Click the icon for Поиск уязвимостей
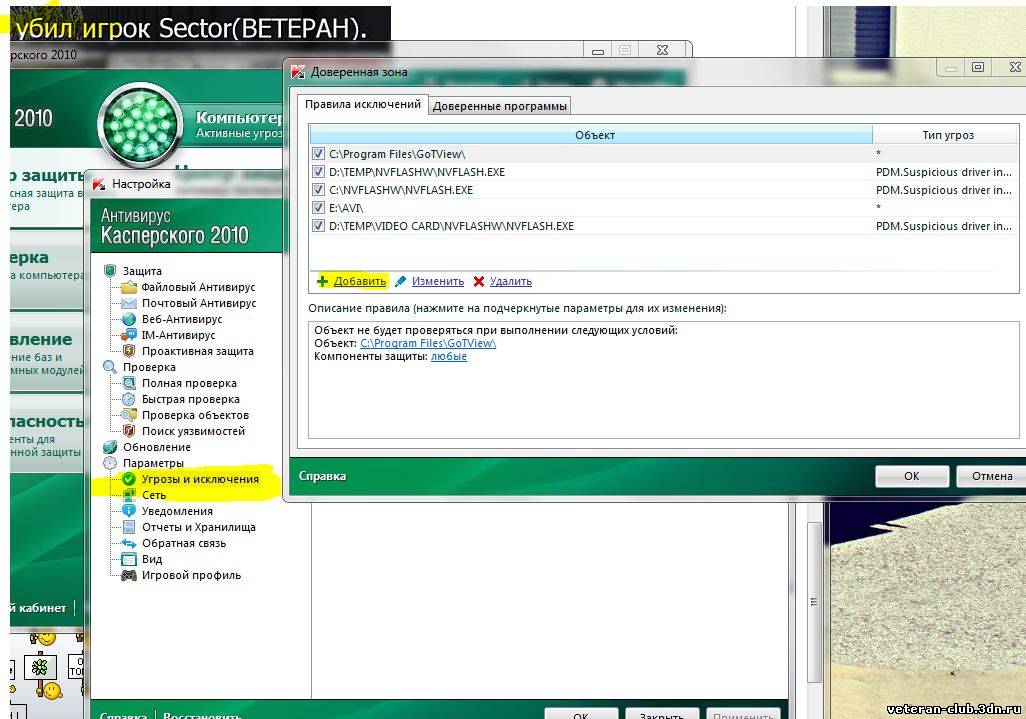Viewport: 1026px width, 719px height. pyautogui.click(x=129, y=431)
